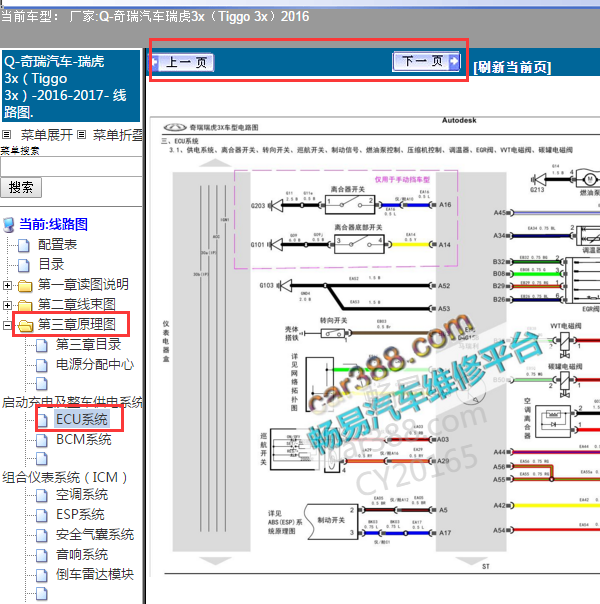Open the 第三章目录 page
Image resolution: width=600 pixels, height=604 pixels.
coord(89,344)
